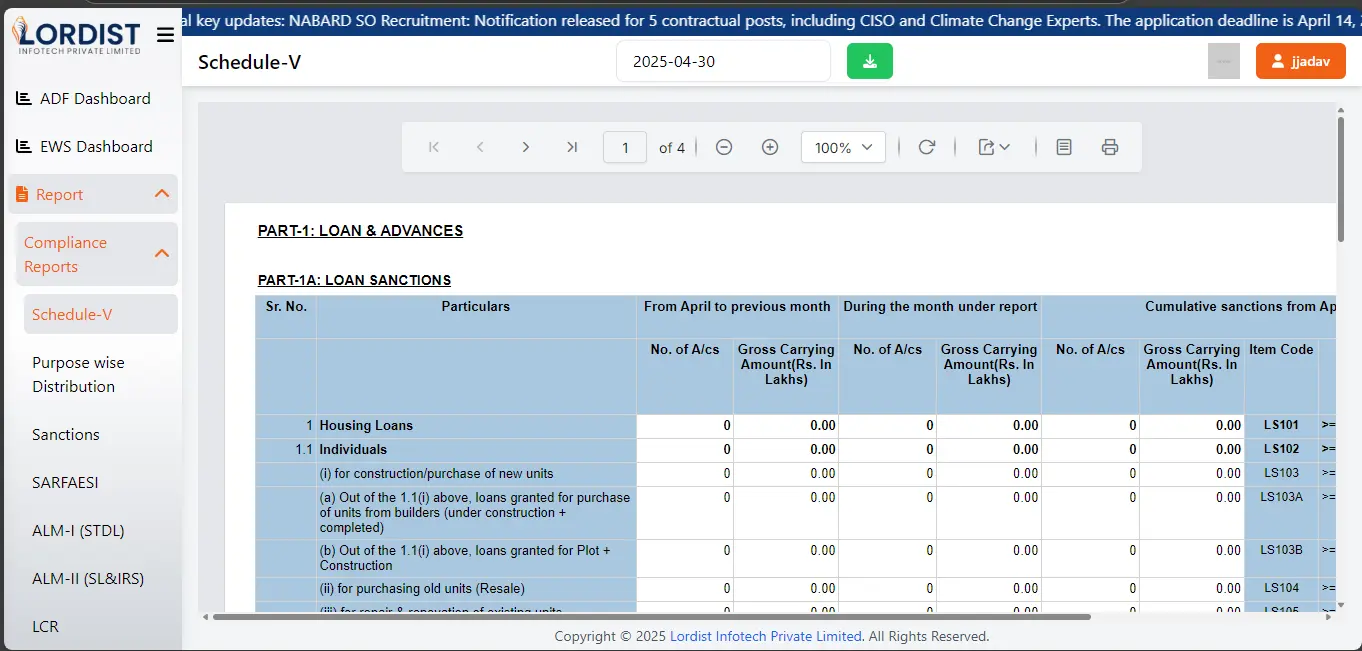Open the jjadav user menu
Image resolution: width=1362 pixels, height=651 pixels.
1300,60
